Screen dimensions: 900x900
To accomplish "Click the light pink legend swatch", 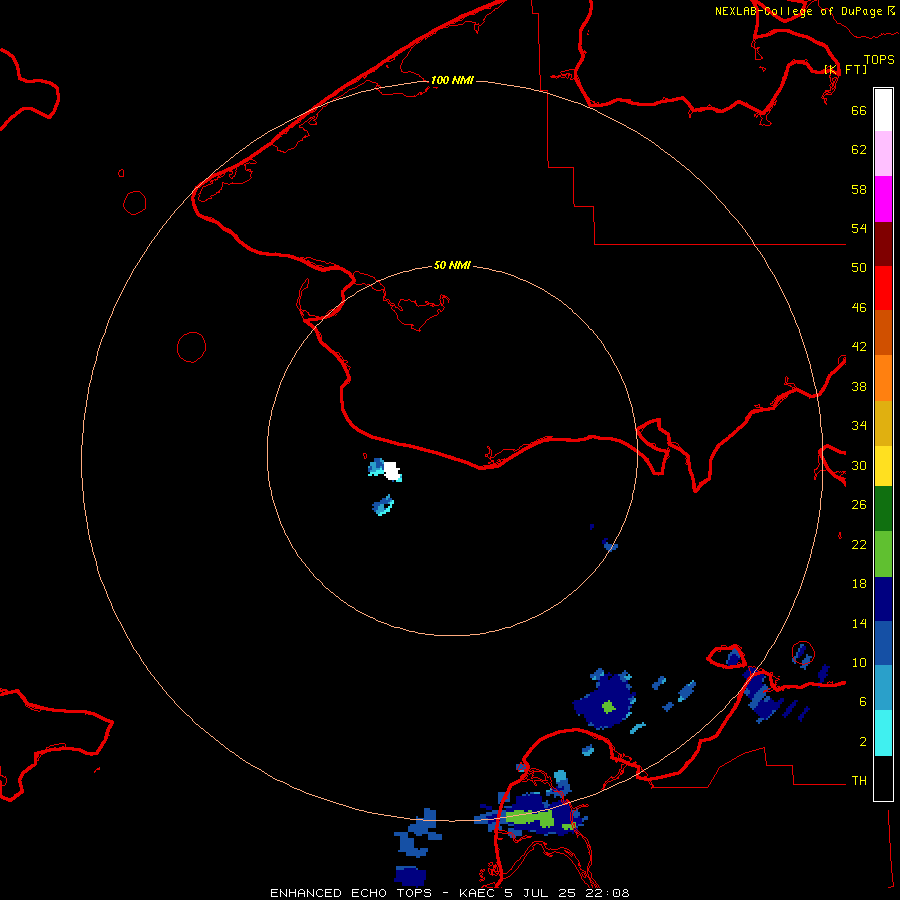I will click(883, 154).
